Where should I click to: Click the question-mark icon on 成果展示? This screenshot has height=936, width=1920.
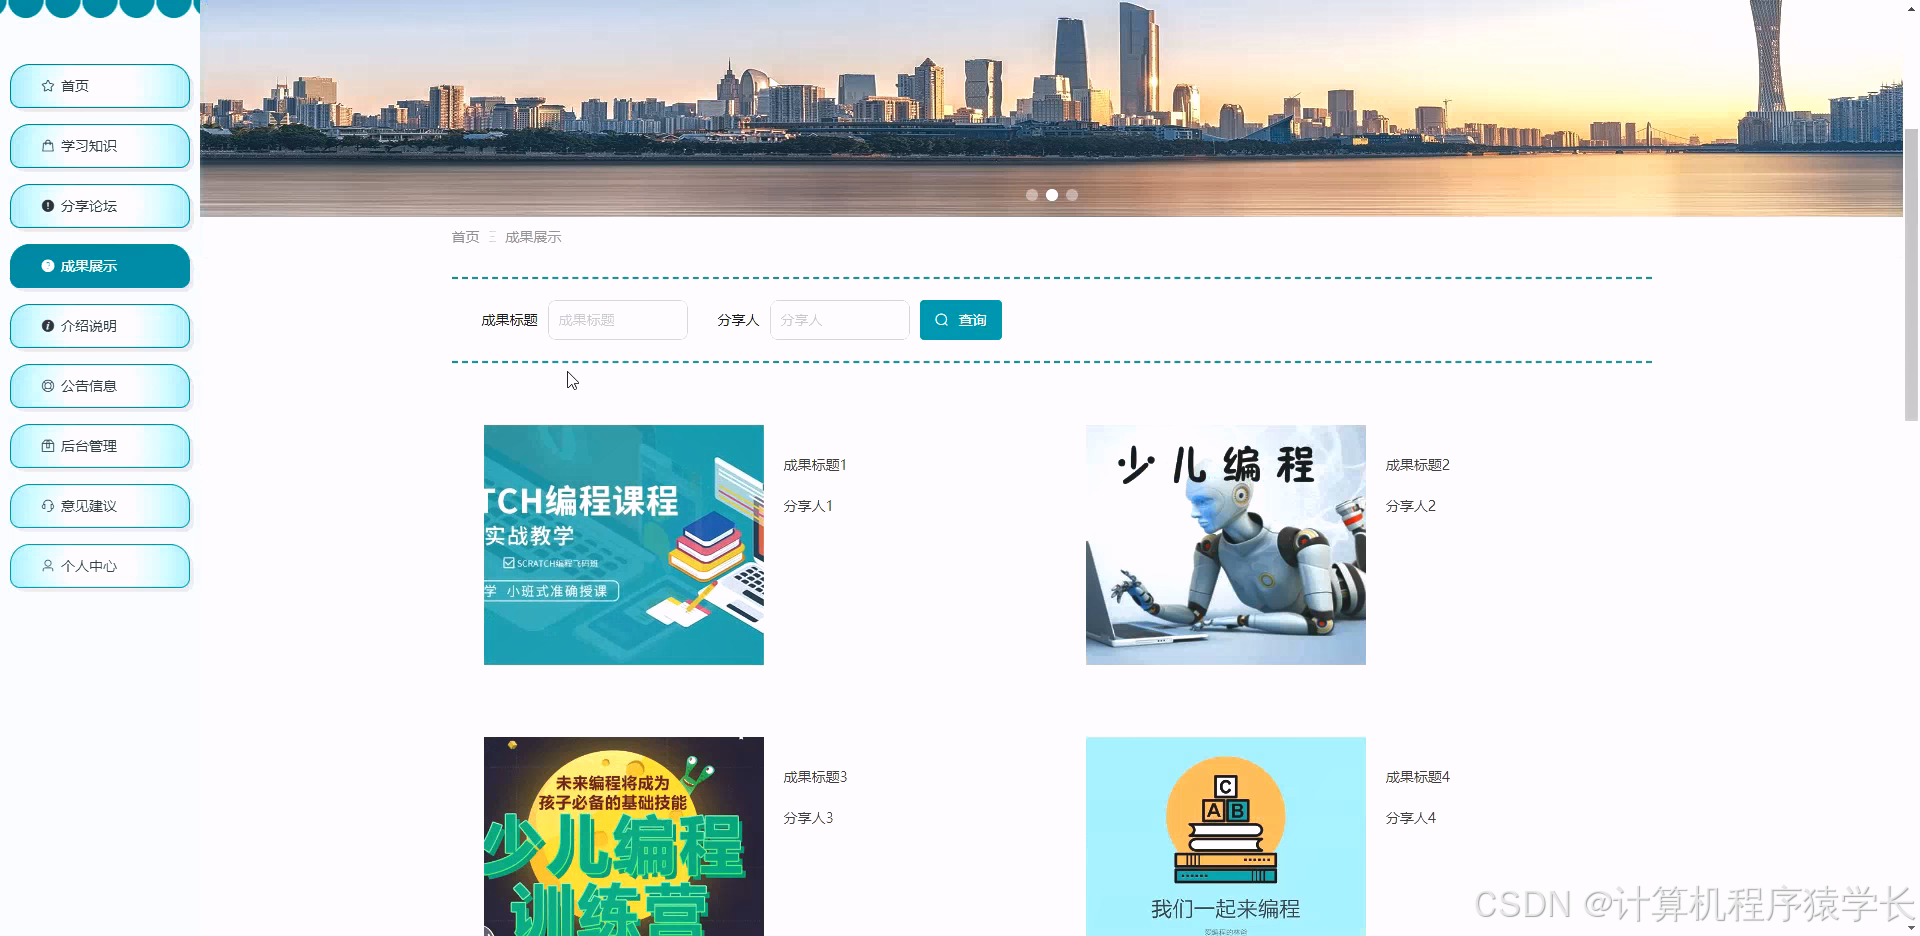click(46, 266)
